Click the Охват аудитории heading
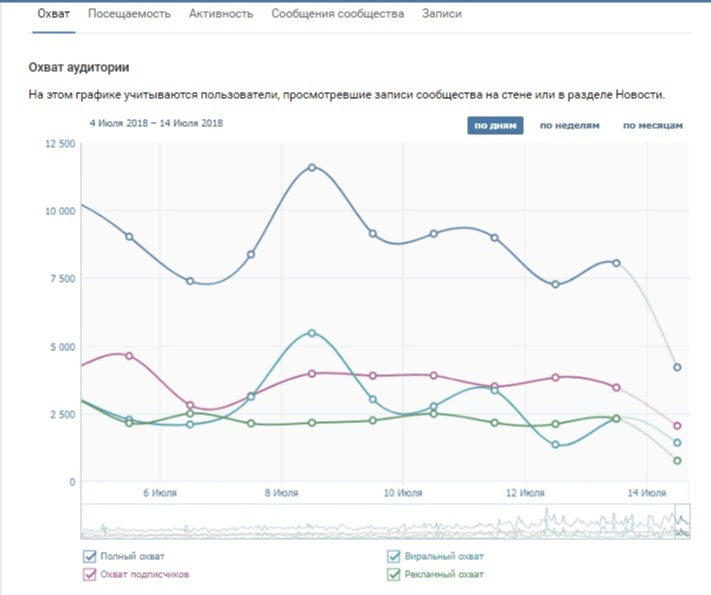711x595 pixels. point(79,68)
